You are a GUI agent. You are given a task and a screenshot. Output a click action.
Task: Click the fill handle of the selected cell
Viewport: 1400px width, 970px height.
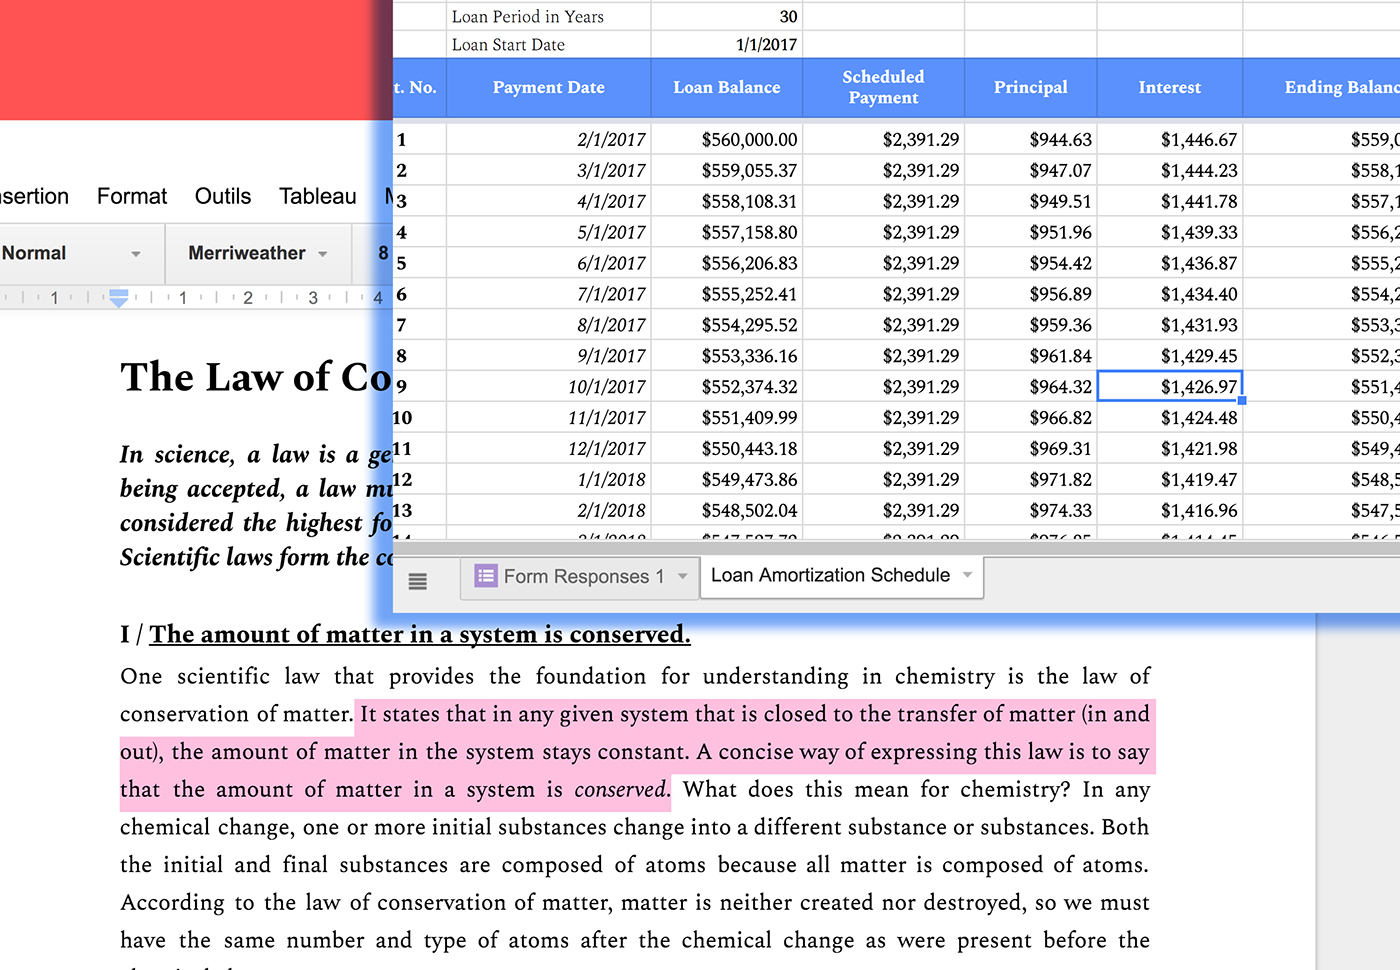[1242, 401]
